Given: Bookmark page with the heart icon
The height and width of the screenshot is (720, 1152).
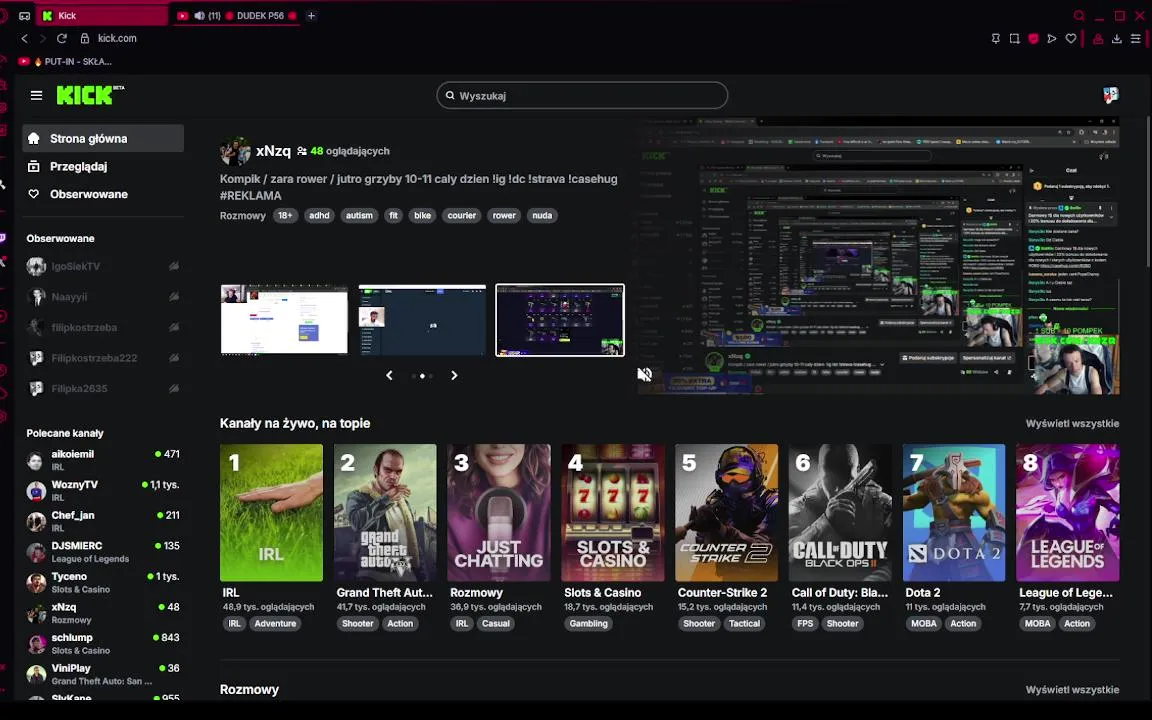Looking at the screenshot, I should tap(1071, 38).
